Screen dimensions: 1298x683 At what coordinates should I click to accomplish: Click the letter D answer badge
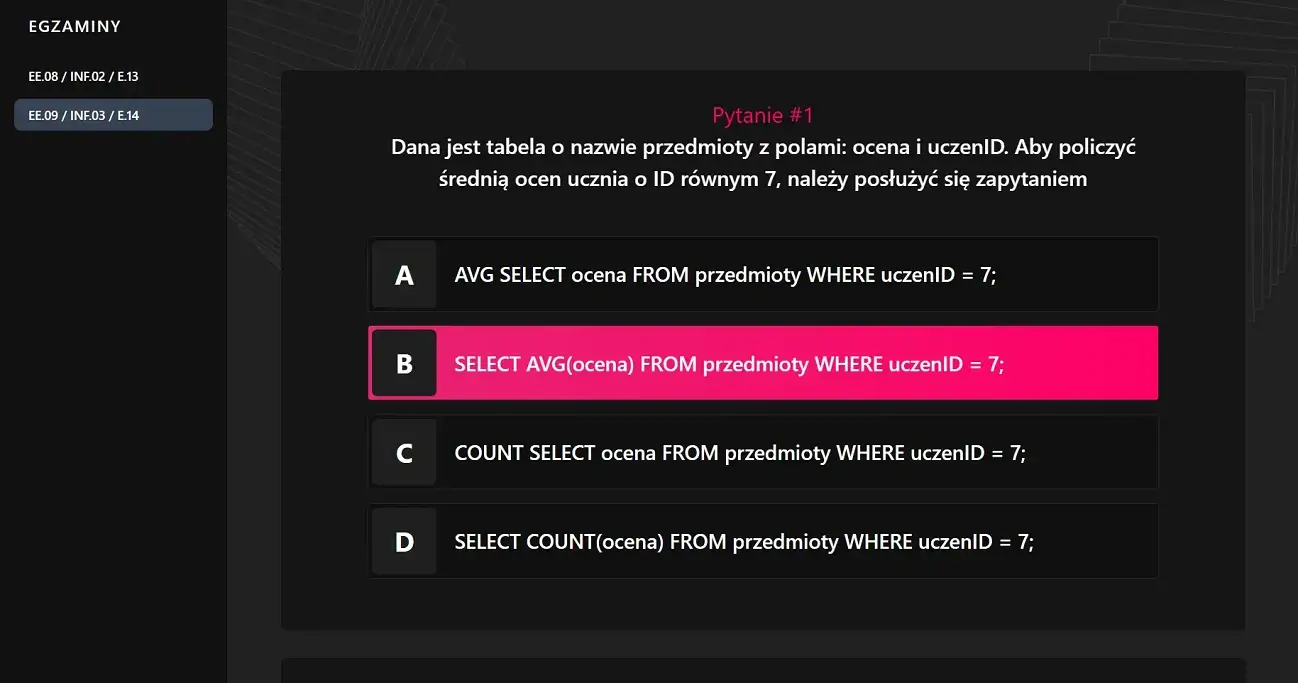point(404,542)
